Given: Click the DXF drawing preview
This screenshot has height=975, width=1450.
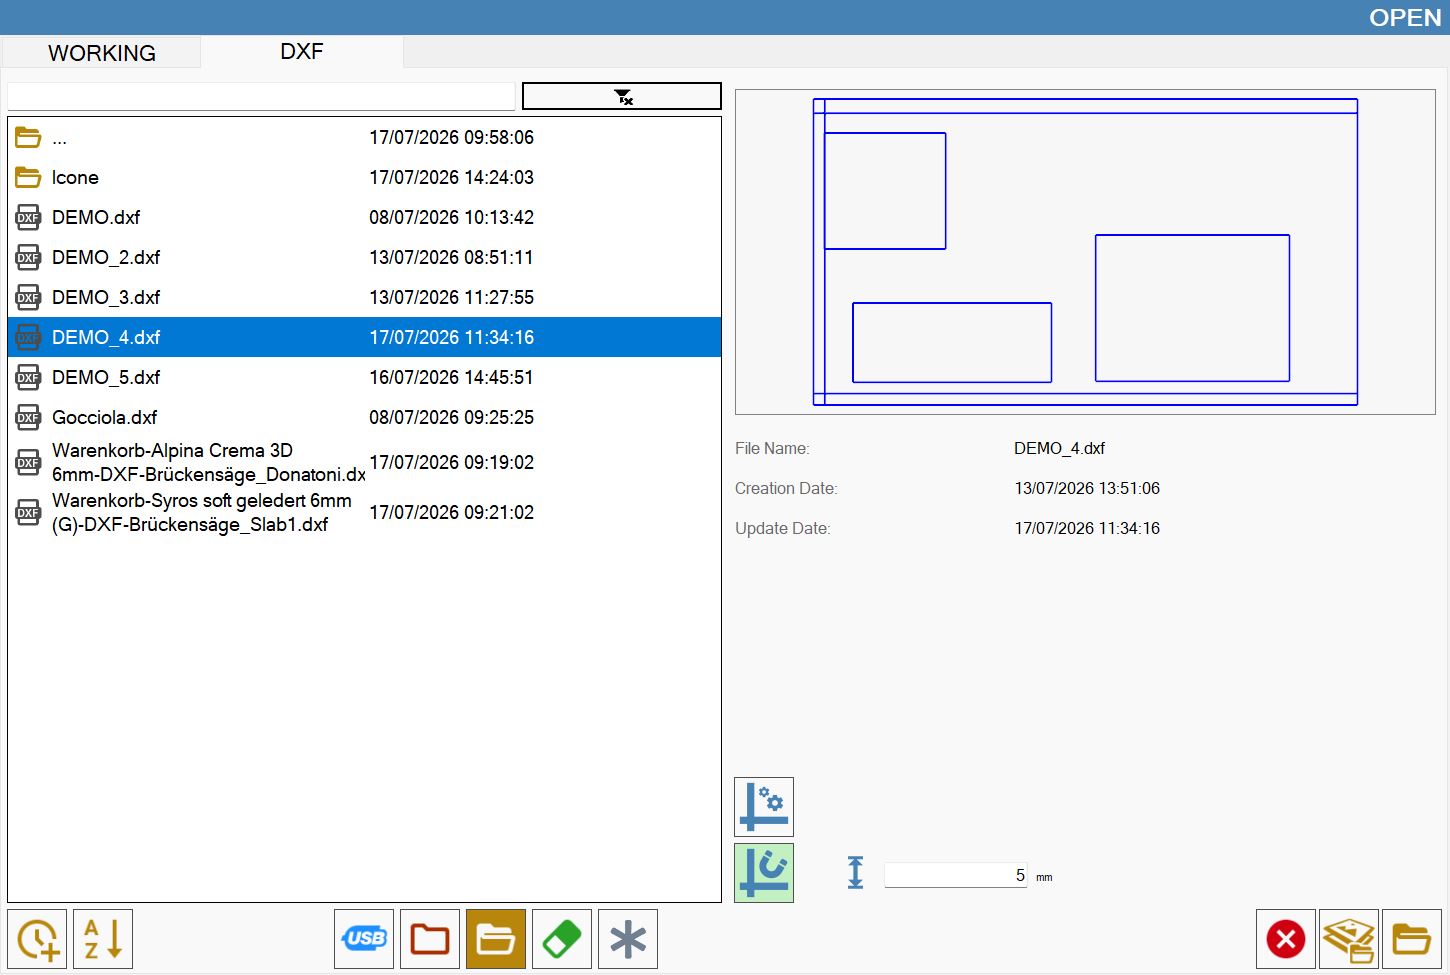Looking at the screenshot, I should 1085,252.
